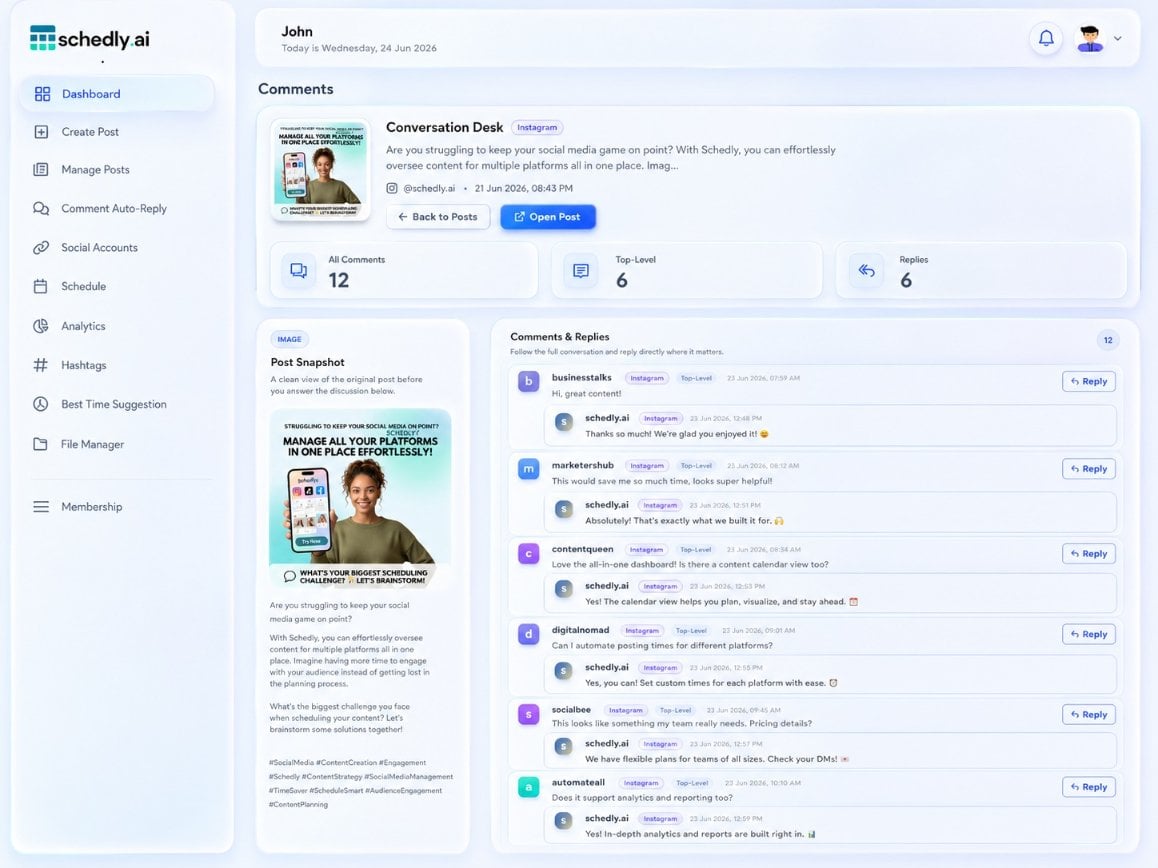Expand the profile menu chevron
1158x868 pixels.
[x=1117, y=38]
